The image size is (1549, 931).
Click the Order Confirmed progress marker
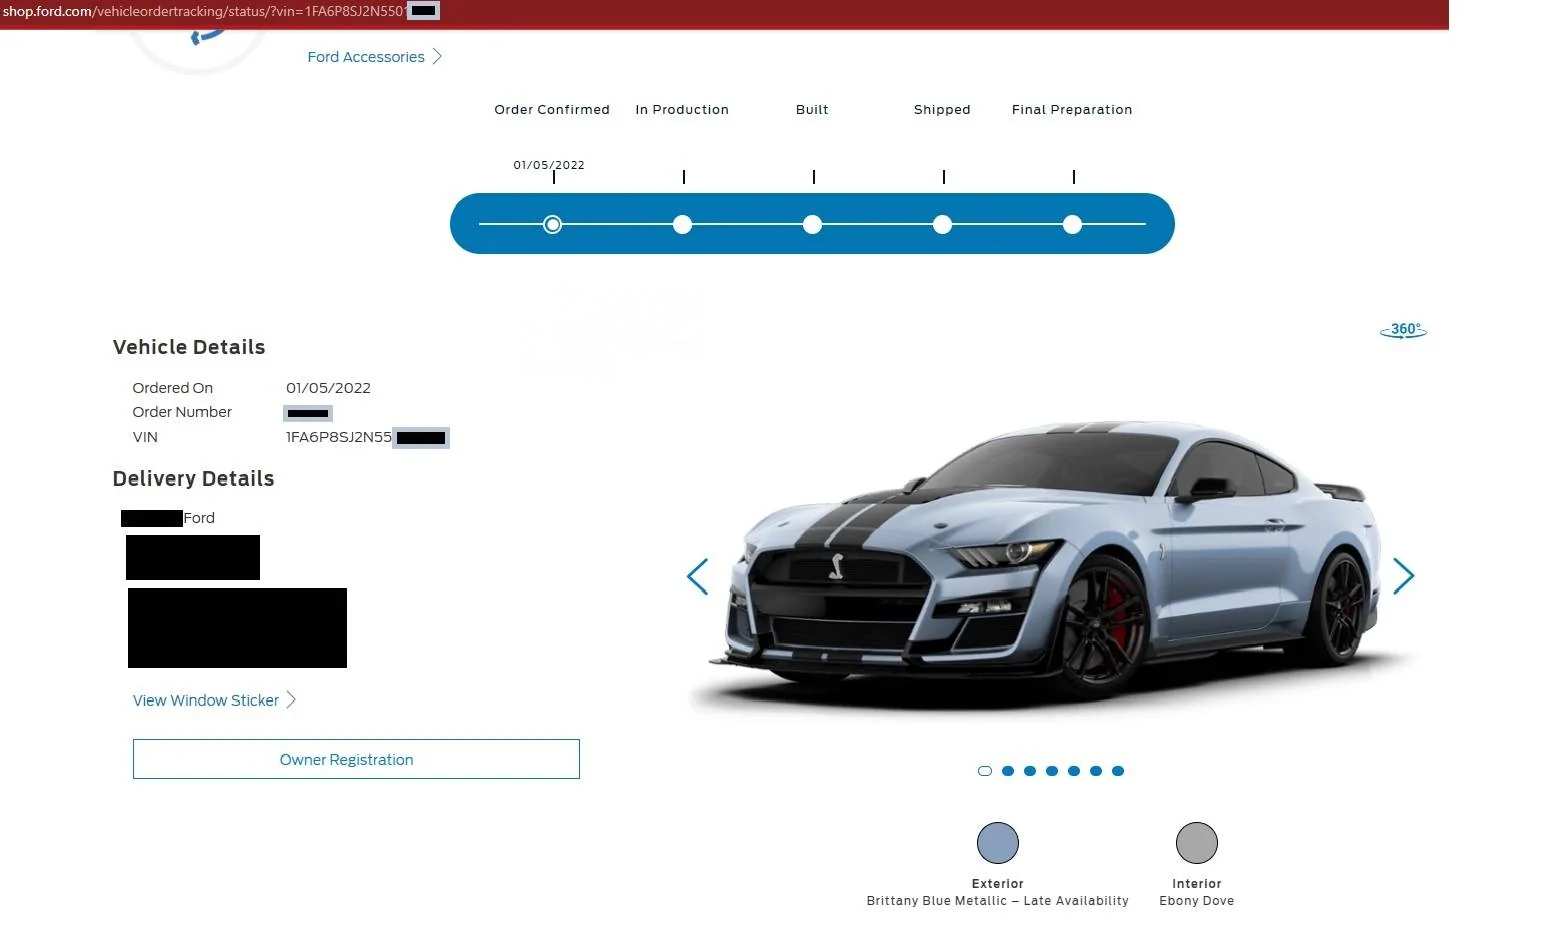(552, 224)
